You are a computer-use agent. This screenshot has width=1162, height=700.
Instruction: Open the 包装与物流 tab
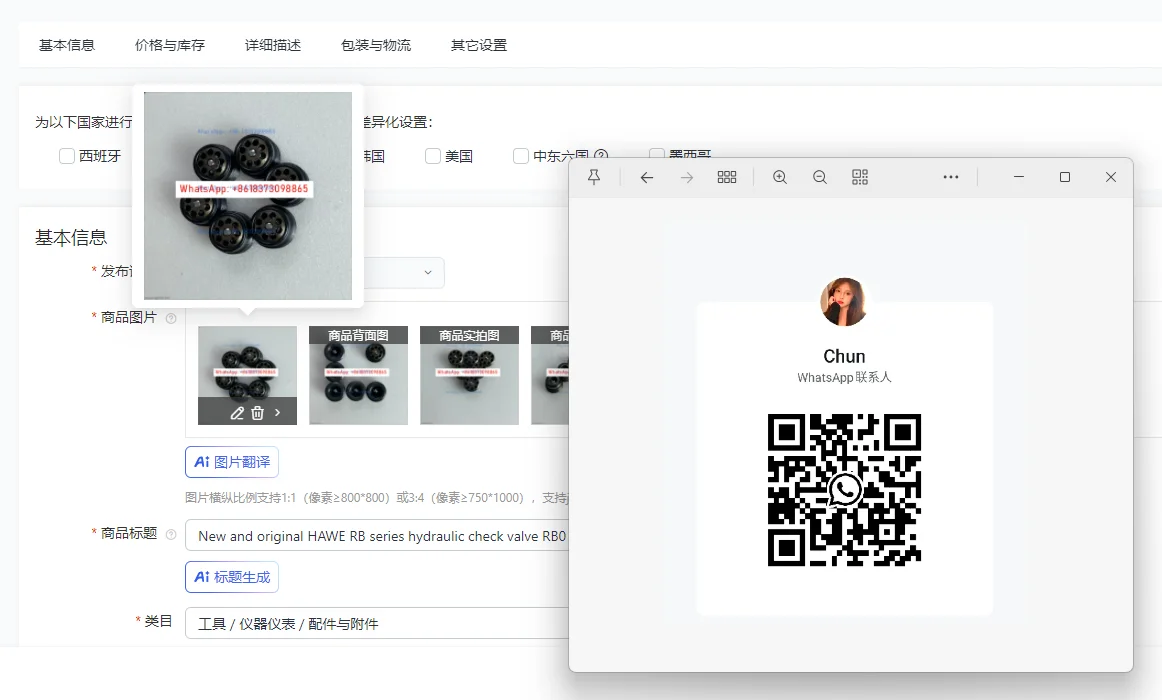(376, 45)
